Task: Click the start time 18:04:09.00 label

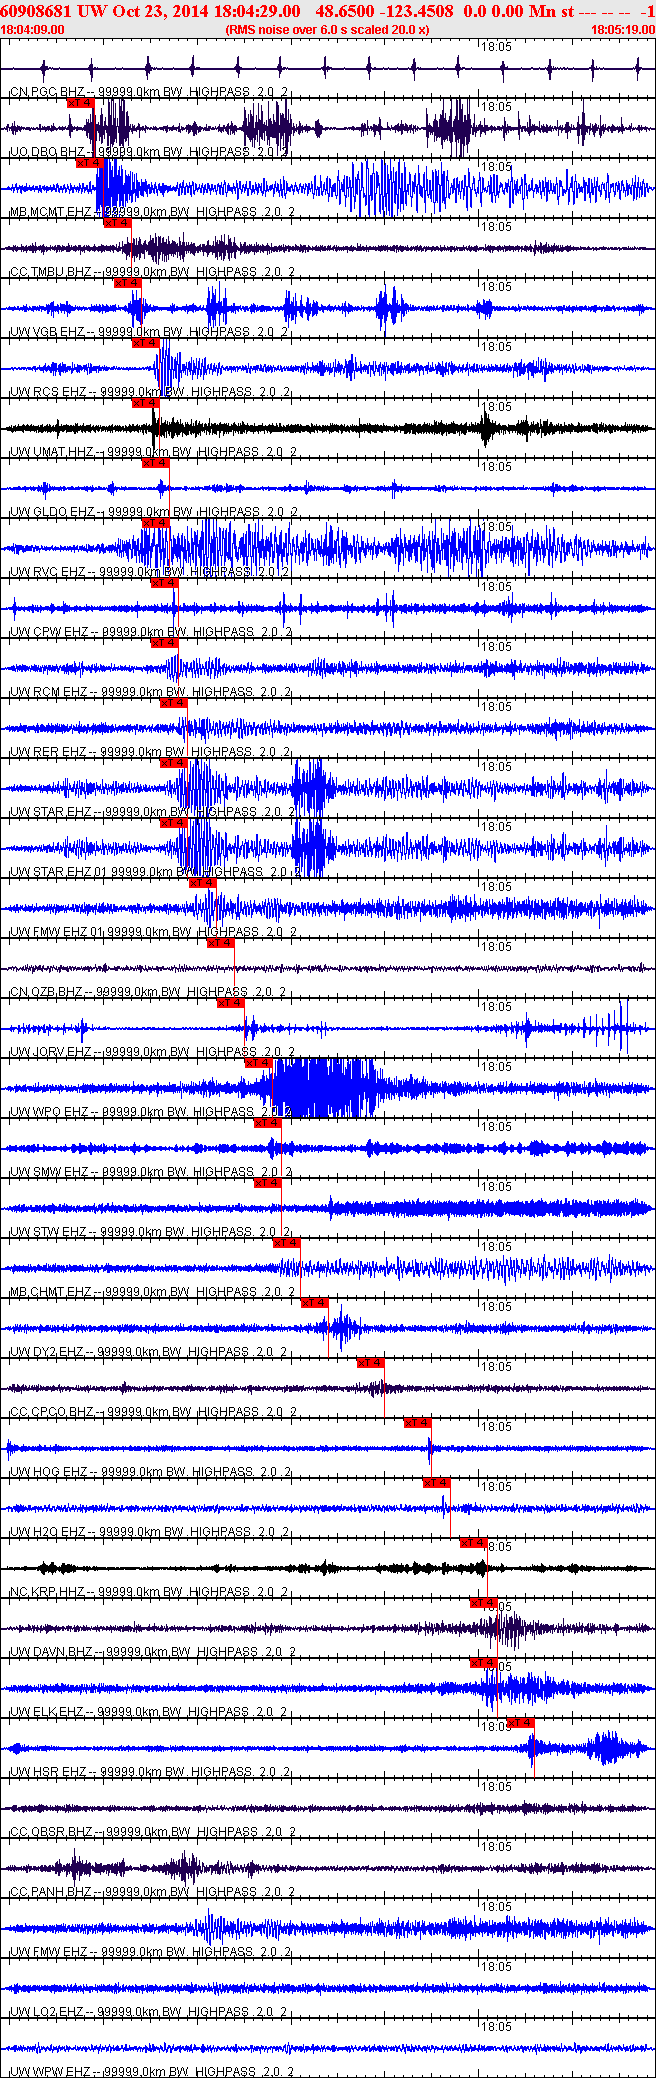Action: [33, 30]
